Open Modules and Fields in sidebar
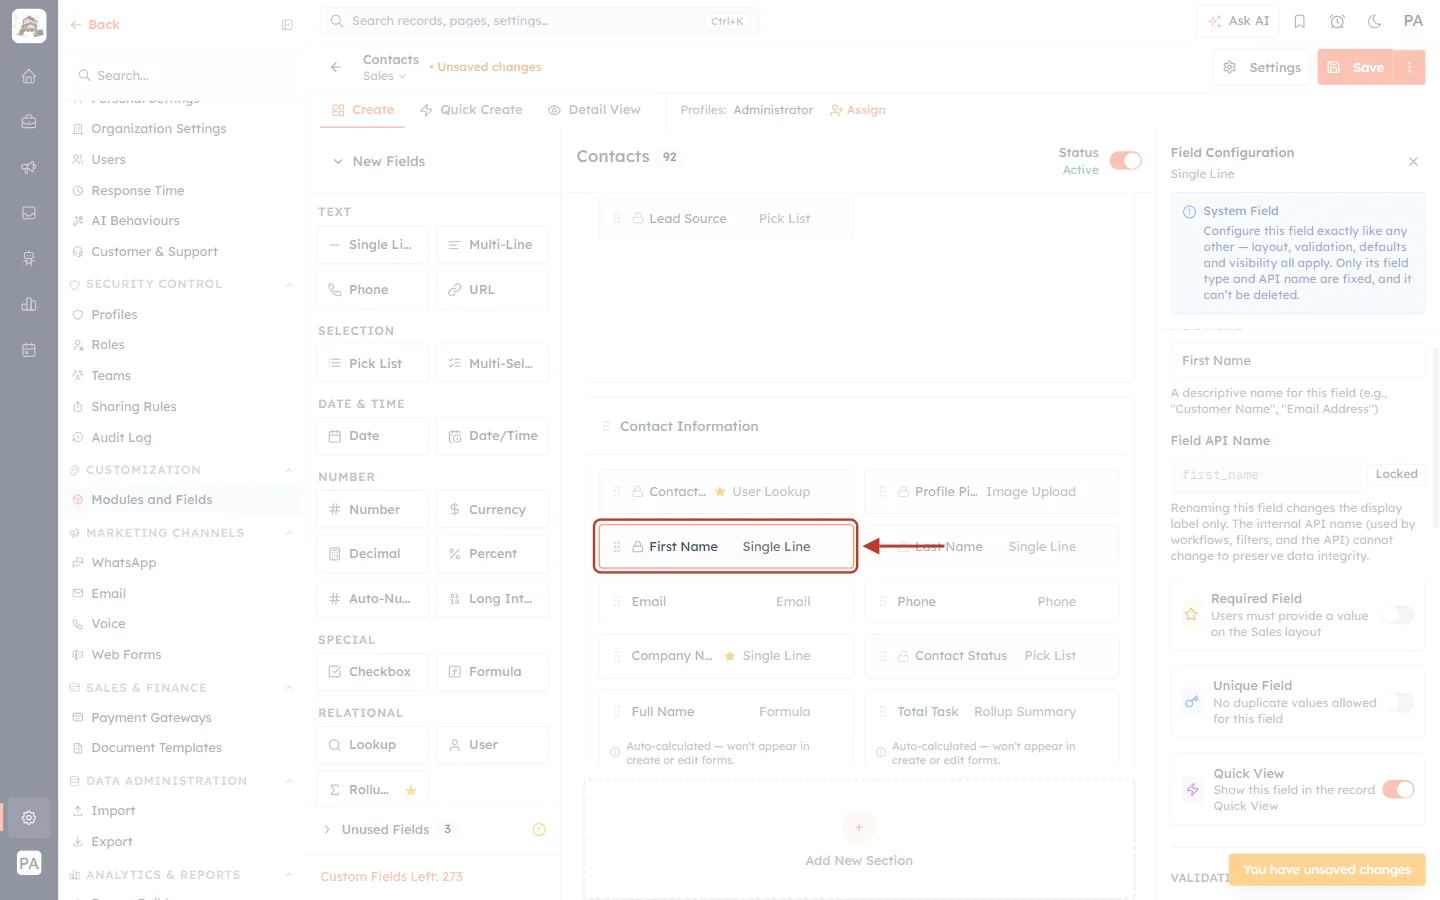The height and width of the screenshot is (900, 1440). coord(151,500)
